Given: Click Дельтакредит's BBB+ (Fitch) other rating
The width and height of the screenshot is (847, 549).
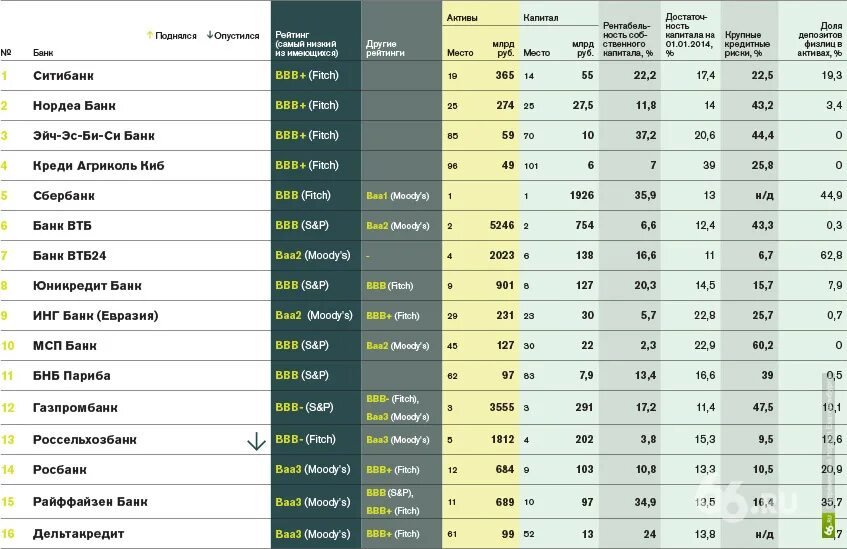Looking at the screenshot, I should (x=393, y=534).
